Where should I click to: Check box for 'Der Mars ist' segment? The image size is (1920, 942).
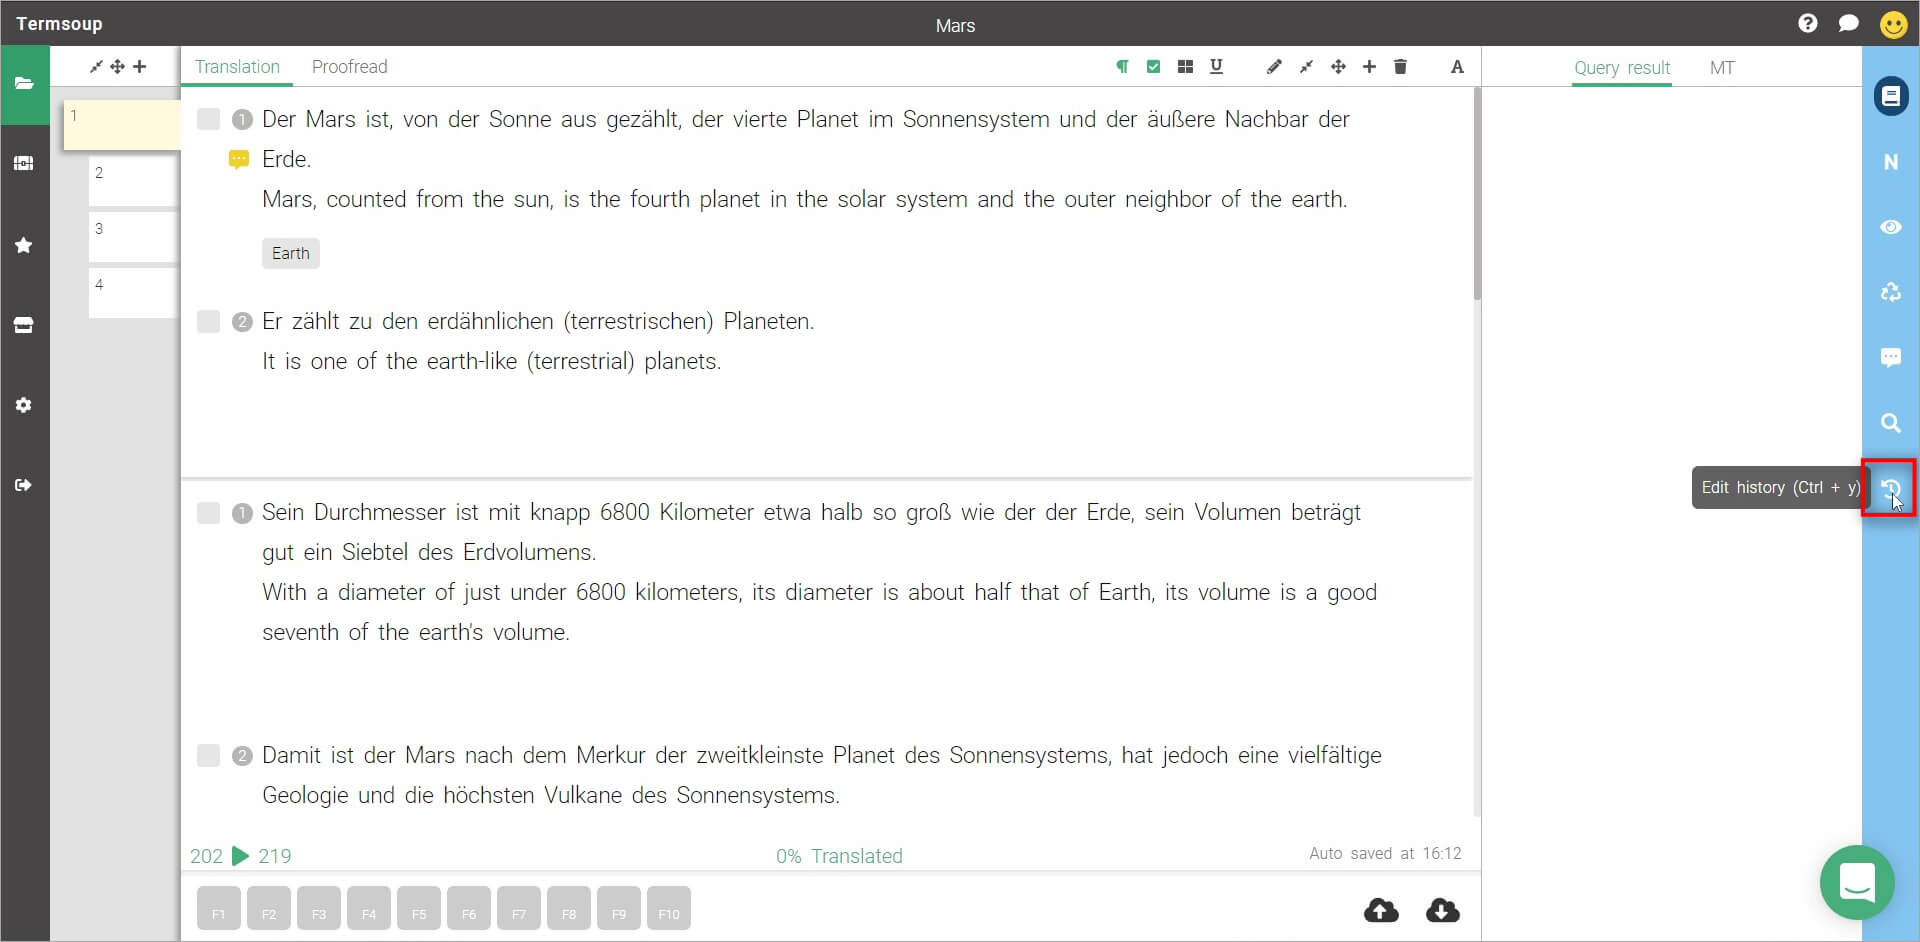208,120
